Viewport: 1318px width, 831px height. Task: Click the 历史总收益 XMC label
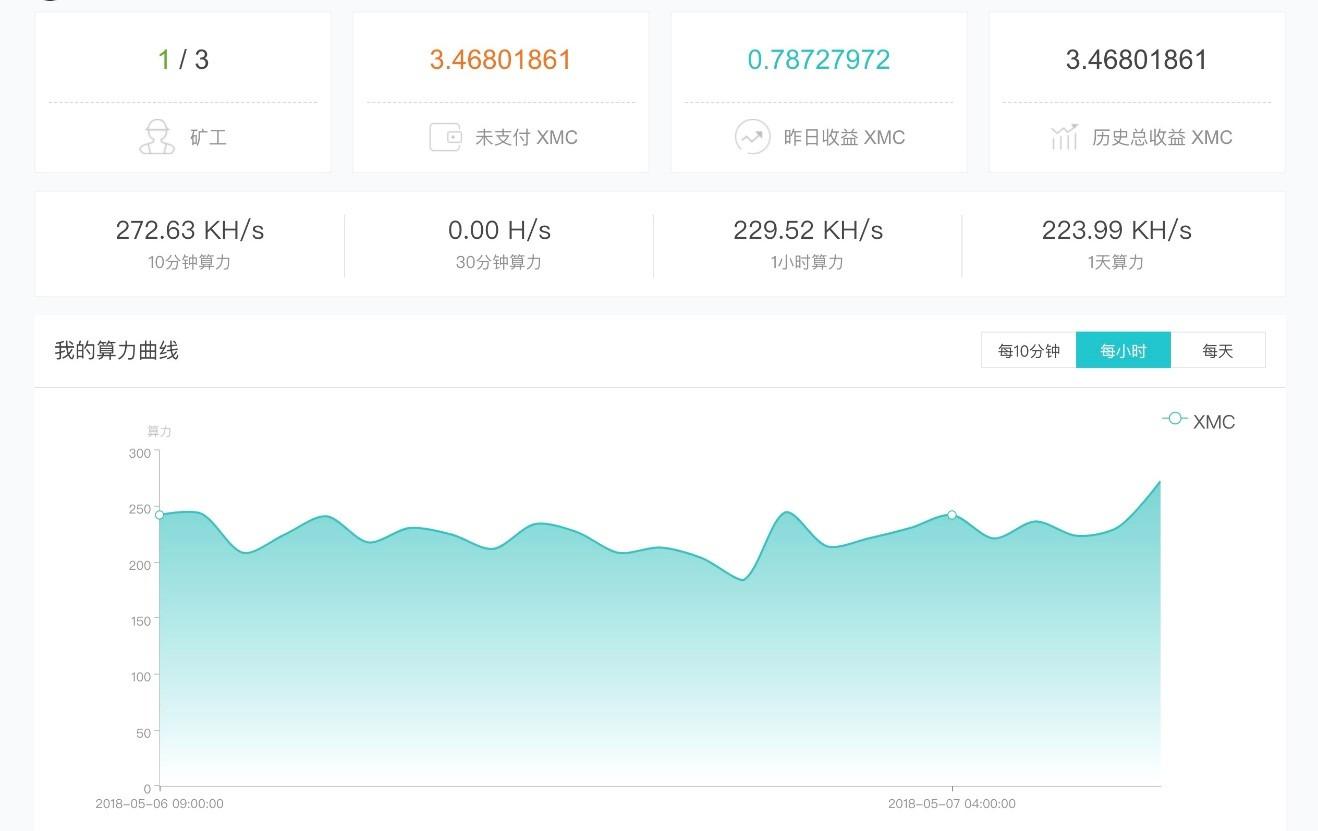point(1162,137)
